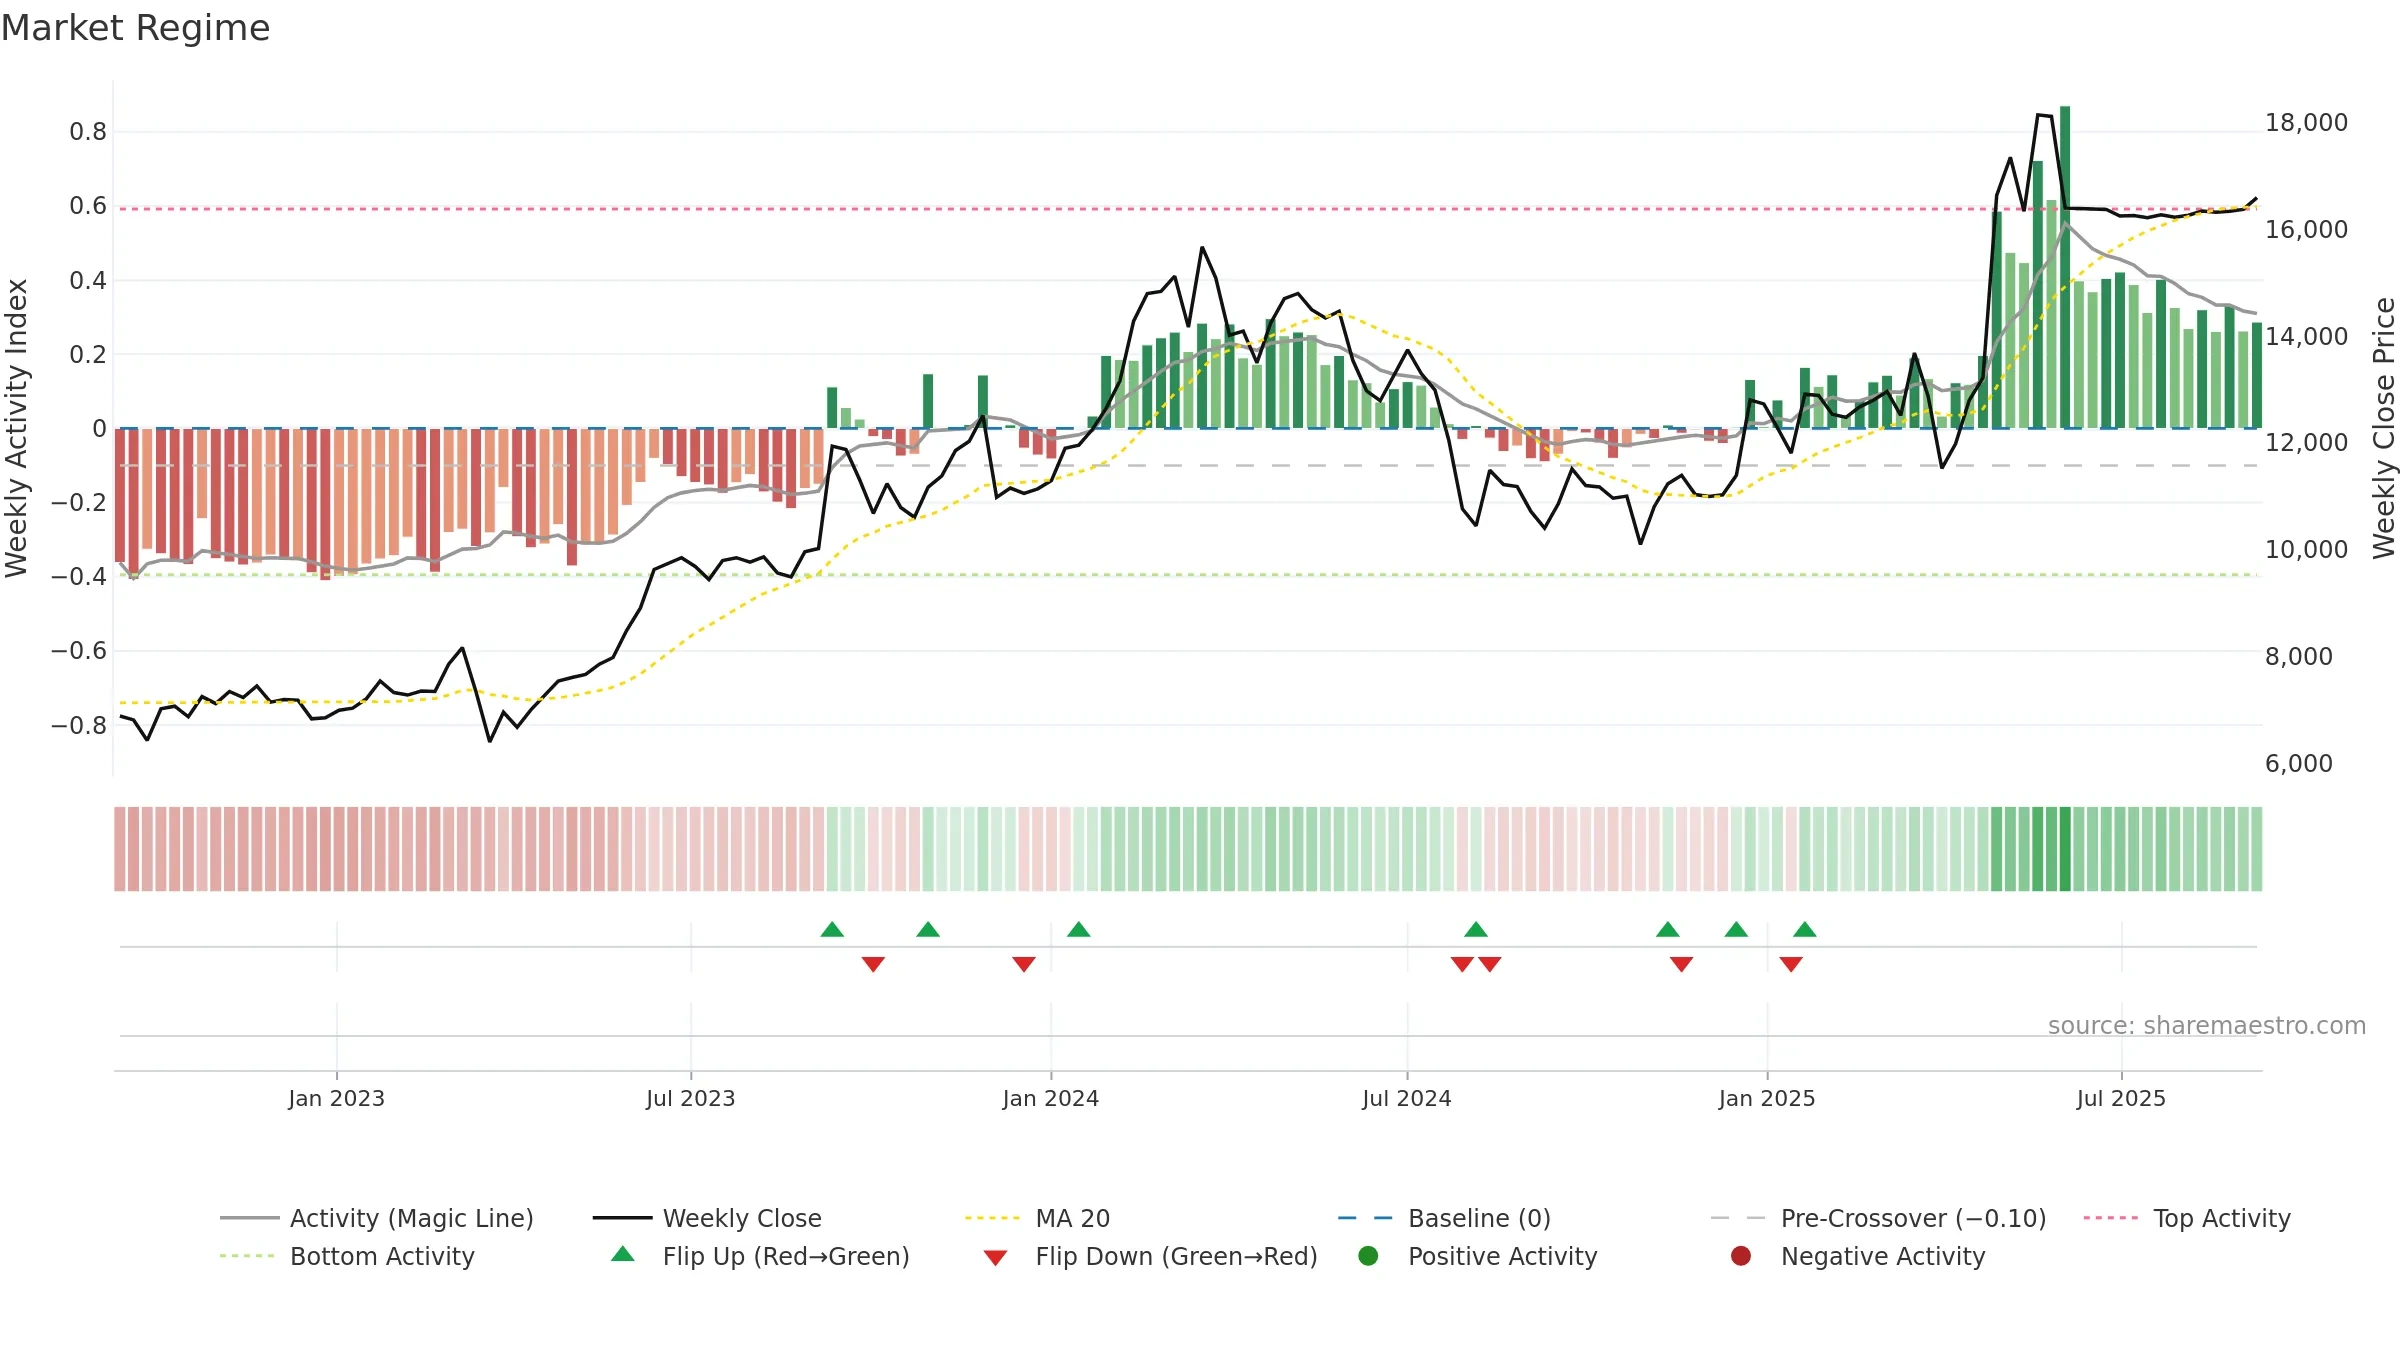Click the Weekly Close Price axis title
This screenshot has width=2400, height=1350.
(2384, 428)
